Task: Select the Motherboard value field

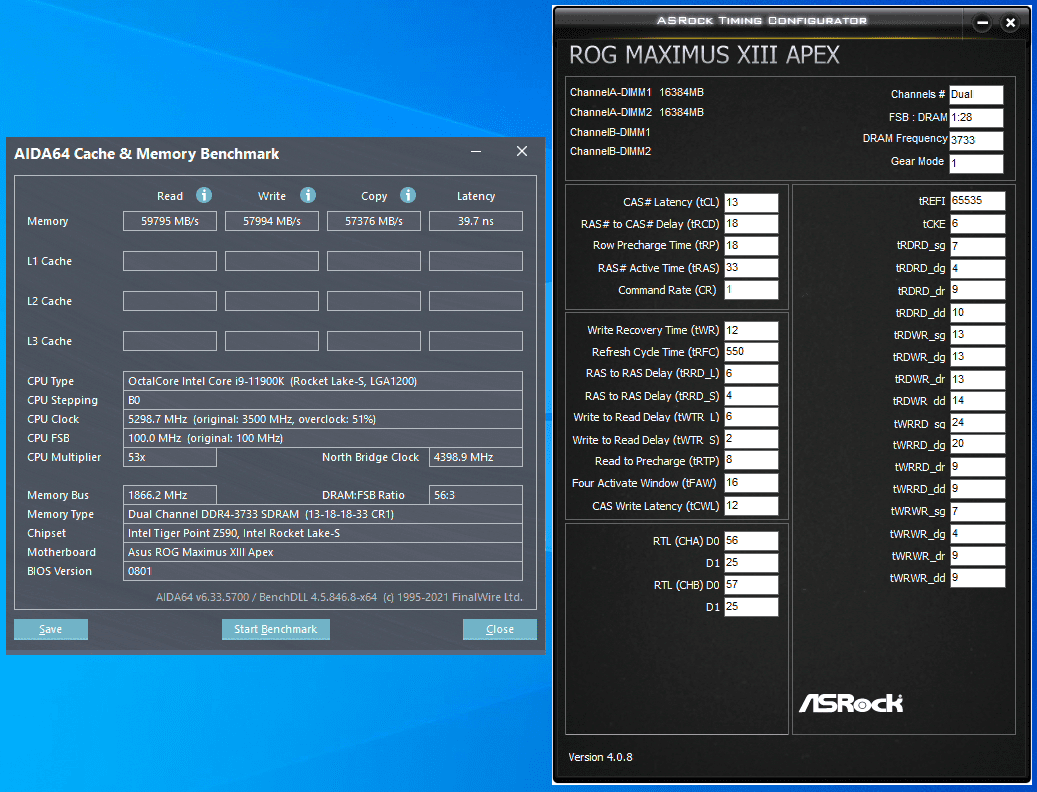Action: tap(323, 552)
